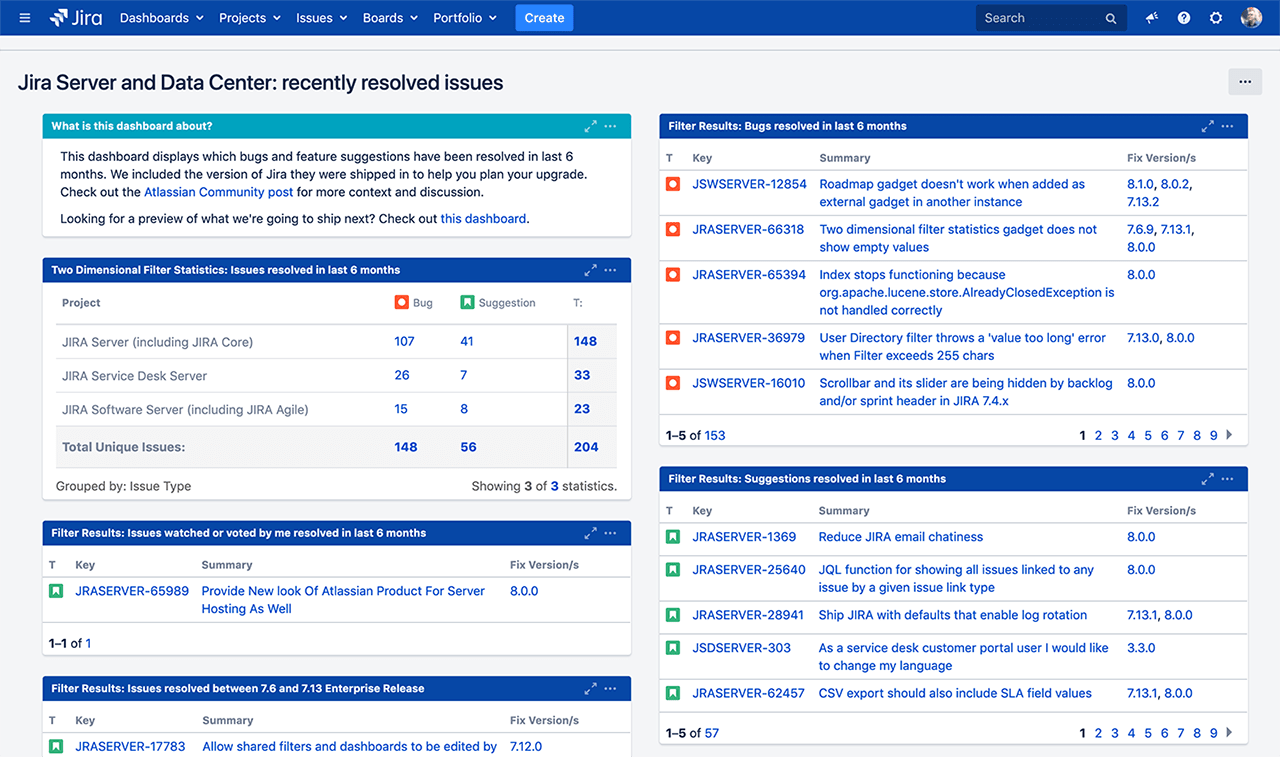Maximize the 'Issues resolved between 7.6 and 7.13' gadget
This screenshot has width=1280, height=757.
(x=591, y=689)
